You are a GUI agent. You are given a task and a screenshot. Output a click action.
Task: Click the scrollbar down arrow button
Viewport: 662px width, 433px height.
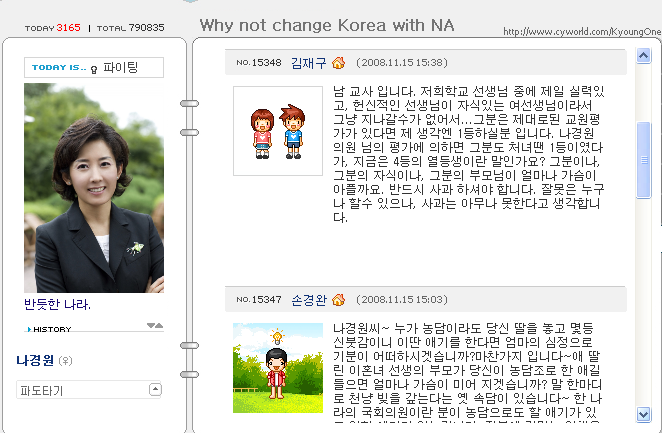click(643, 414)
